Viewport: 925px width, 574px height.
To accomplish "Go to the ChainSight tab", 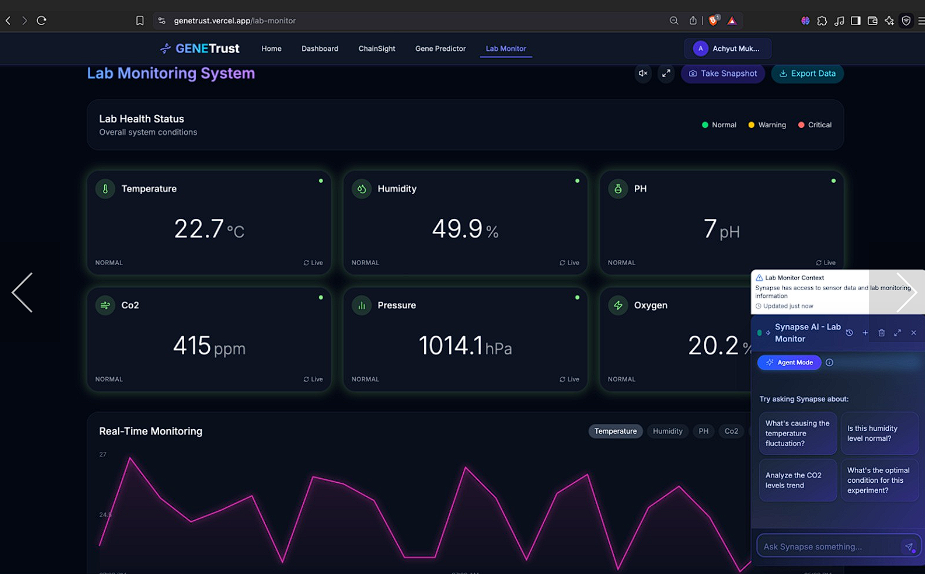I will 376,48.
